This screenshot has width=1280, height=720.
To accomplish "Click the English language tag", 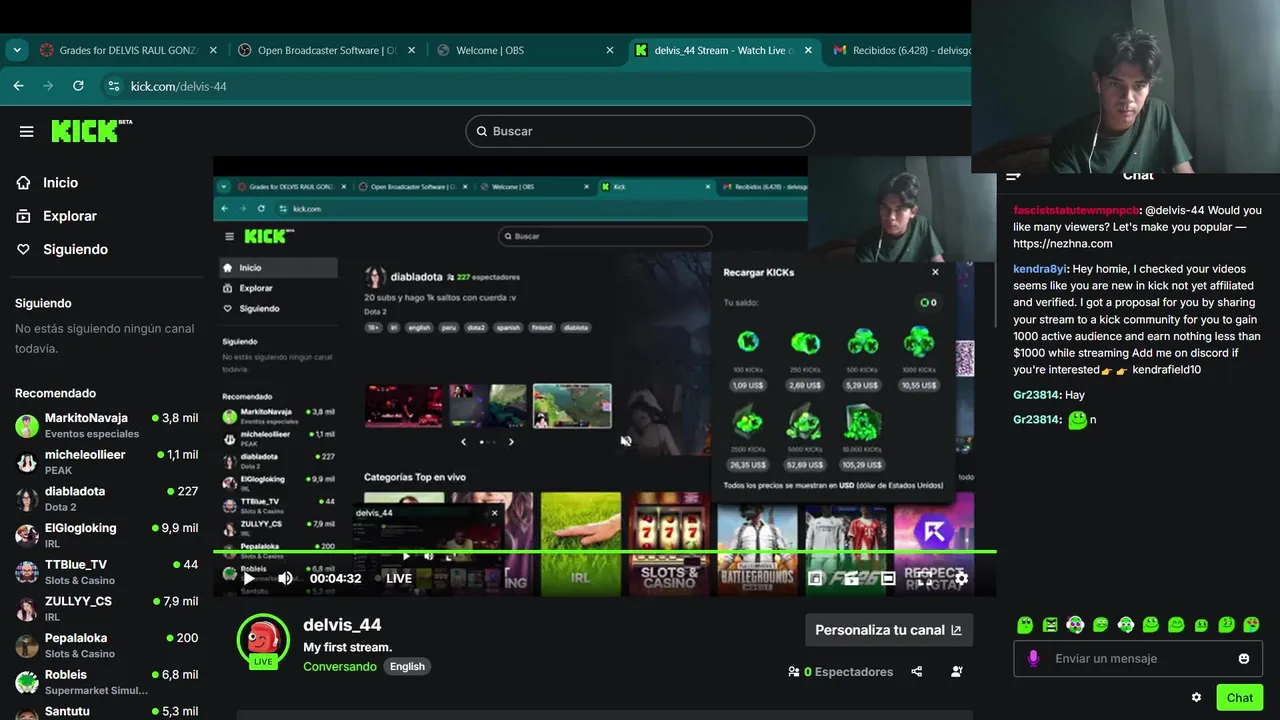I will 407,666.
